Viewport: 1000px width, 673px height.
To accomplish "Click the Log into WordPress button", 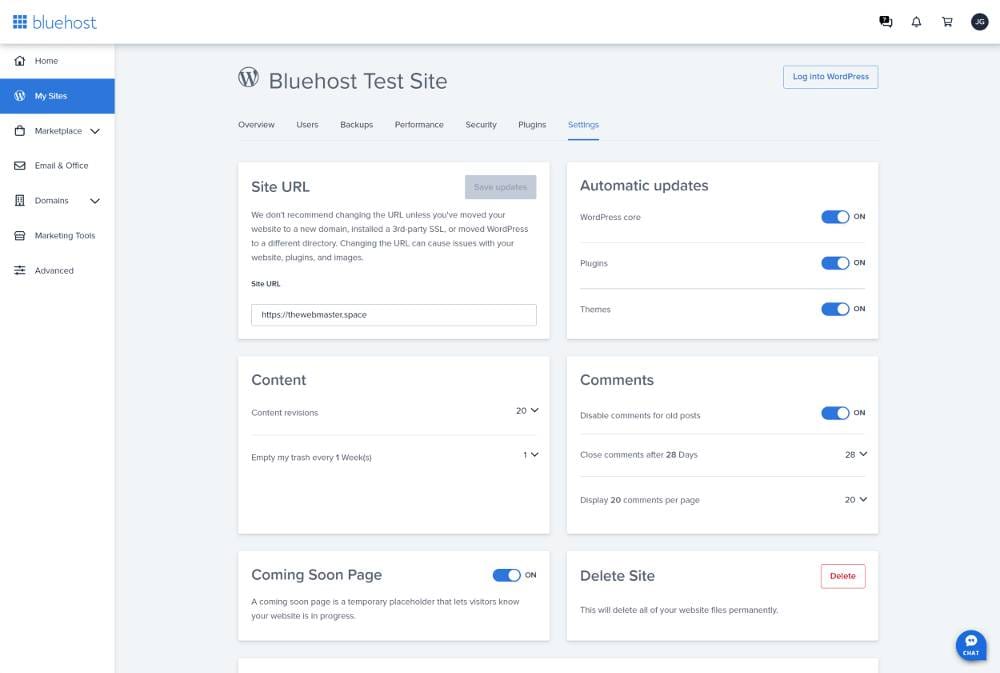I will point(830,76).
